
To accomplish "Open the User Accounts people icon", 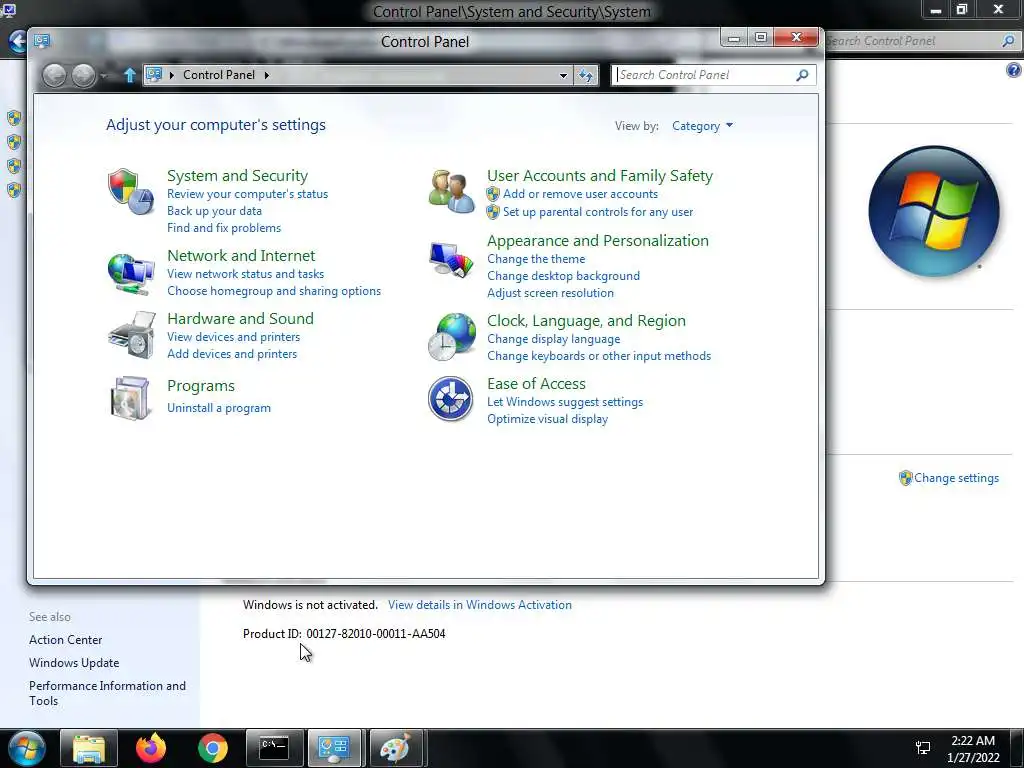I will [451, 191].
